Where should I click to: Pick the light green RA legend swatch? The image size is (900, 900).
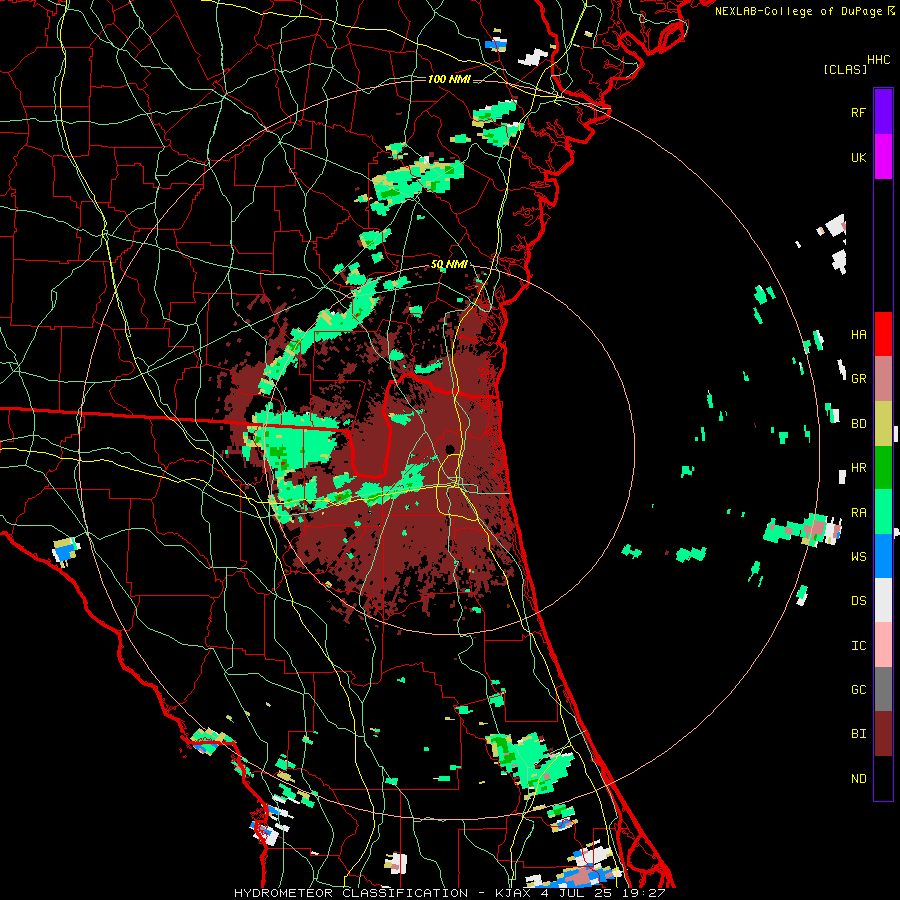[x=883, y=512]
